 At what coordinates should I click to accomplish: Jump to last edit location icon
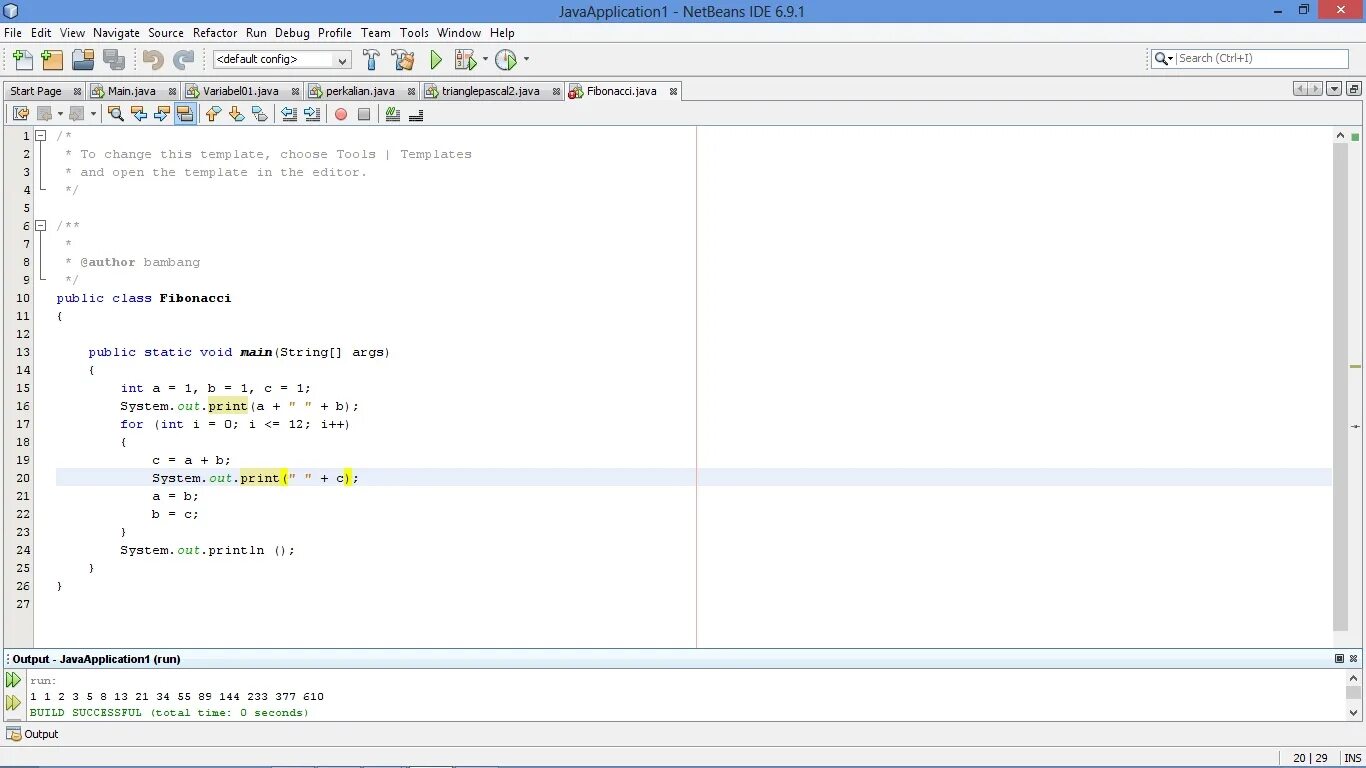[21, 114]
